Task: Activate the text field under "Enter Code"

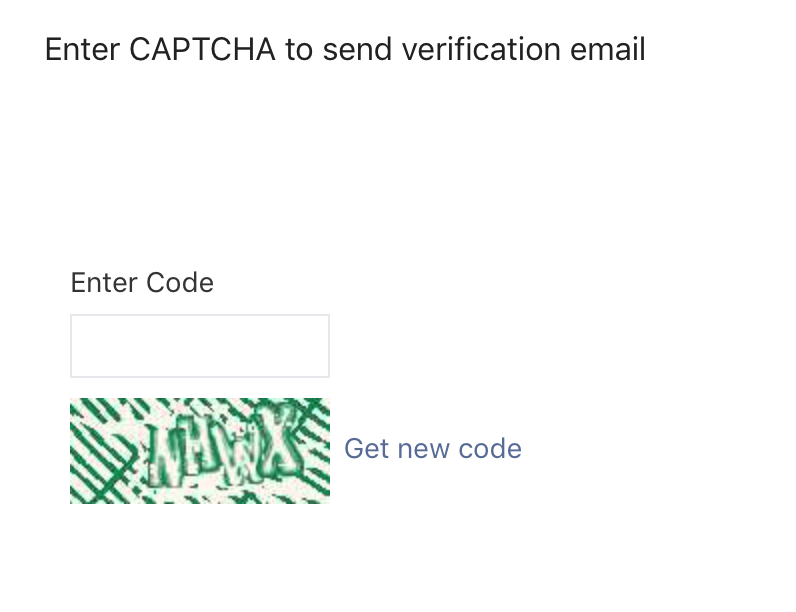Action: point(200,346)
